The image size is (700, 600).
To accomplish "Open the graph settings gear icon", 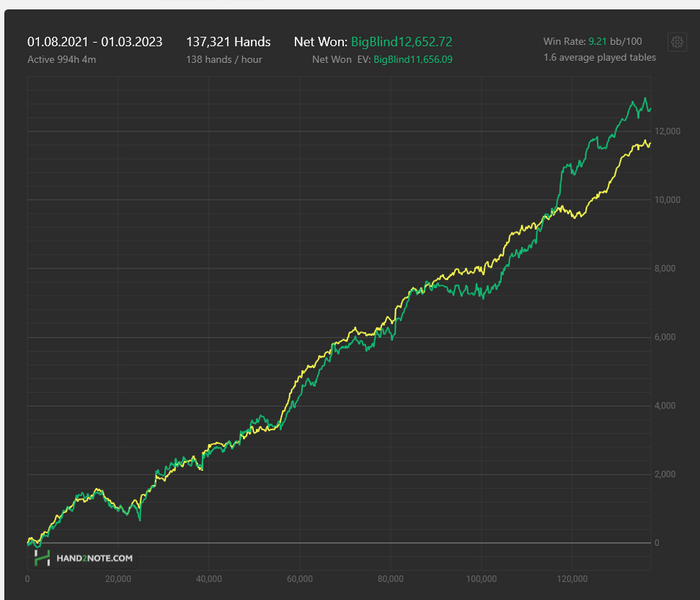I will (x=677, y=42).
